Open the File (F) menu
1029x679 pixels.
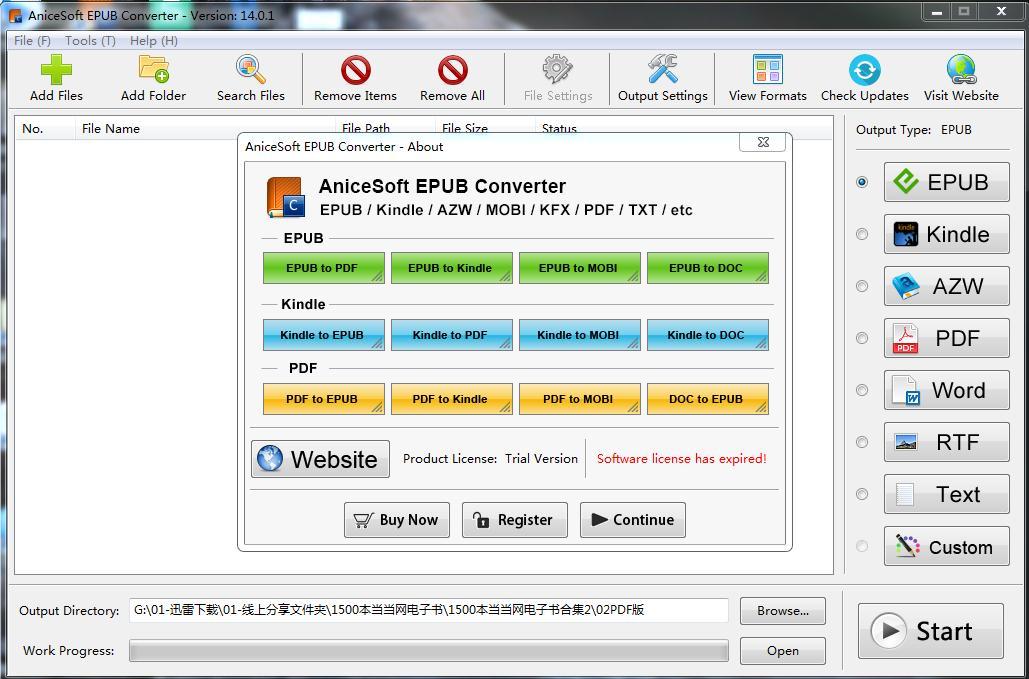tap(32, 41)
